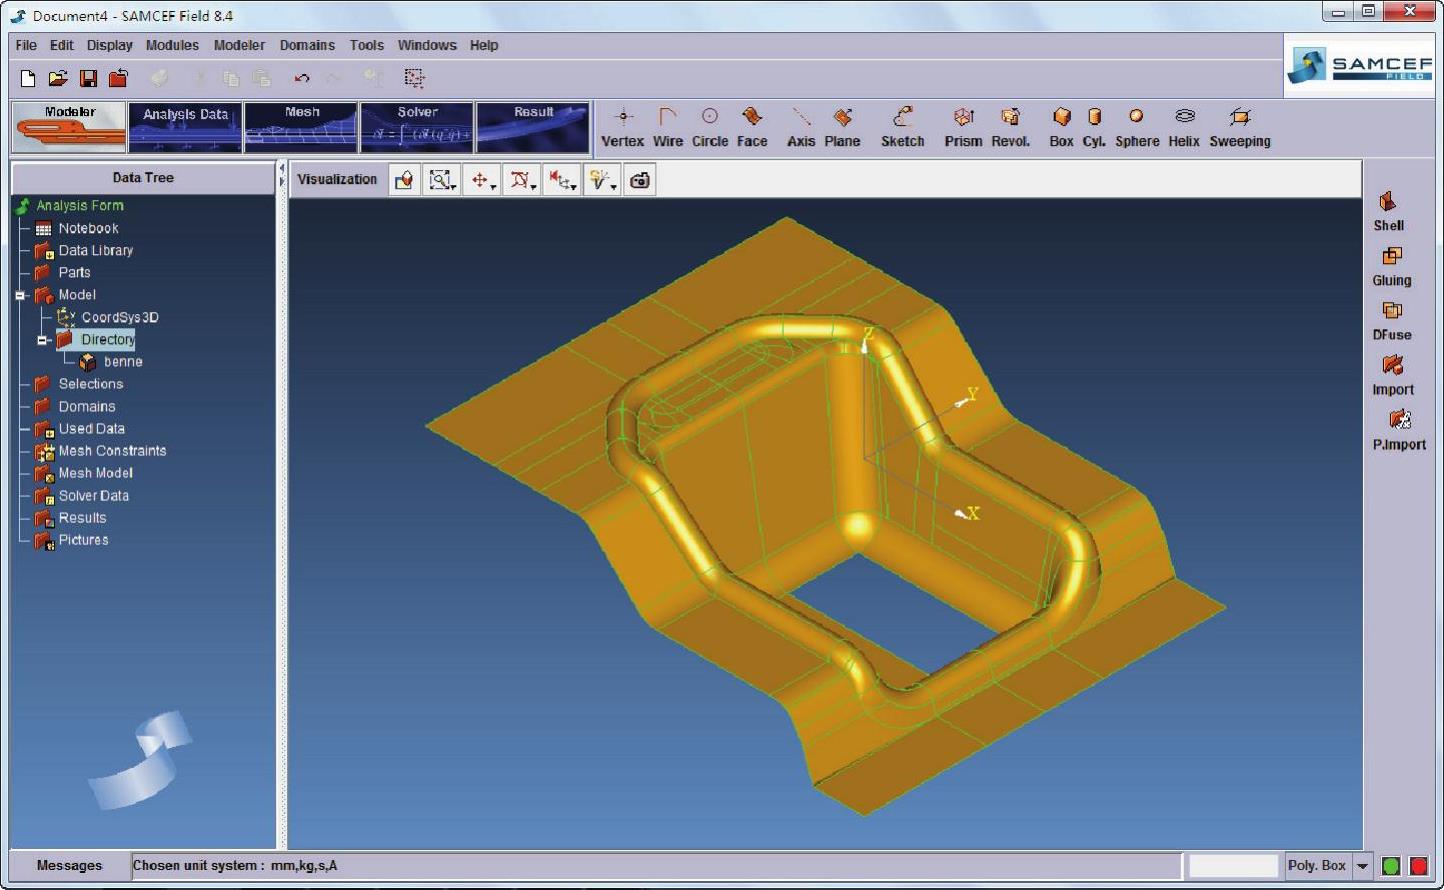Collapse the Model tree node
The image size is (1444, 890).
tap(20, 296)
